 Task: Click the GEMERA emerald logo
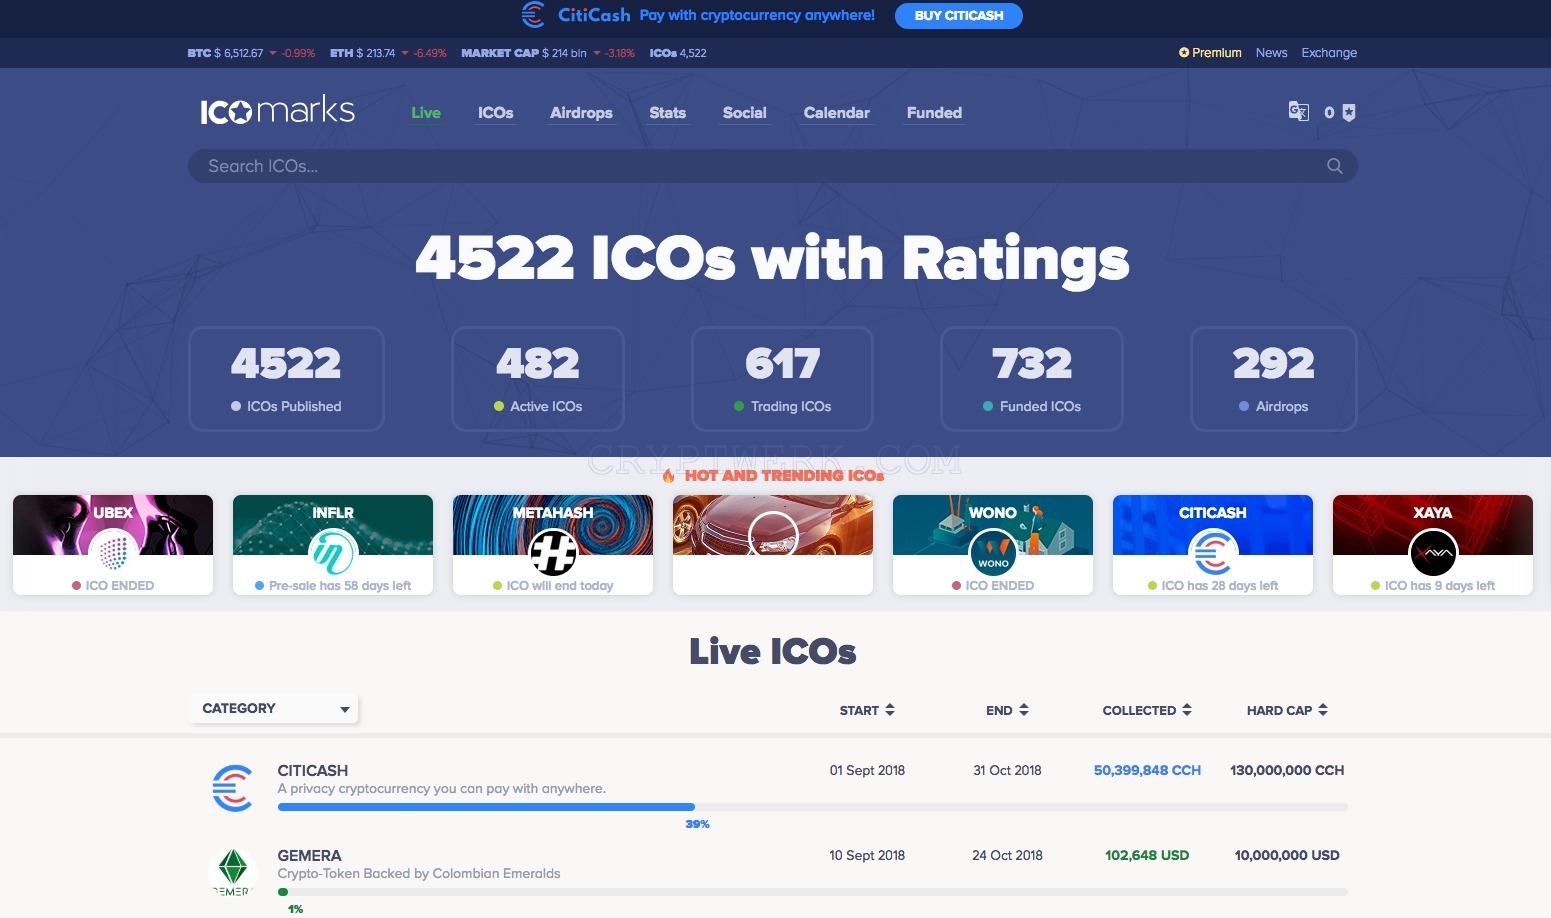coord(232,872)
